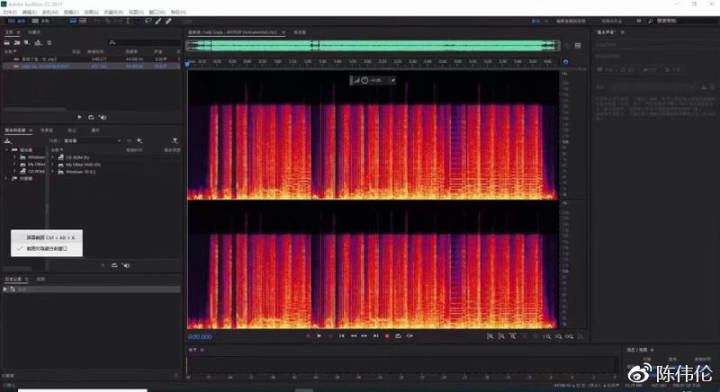Viewport: 720px width, 392px height.
Task: Select the Paintbrush selection tool
Action: click(x=158, y=21)
